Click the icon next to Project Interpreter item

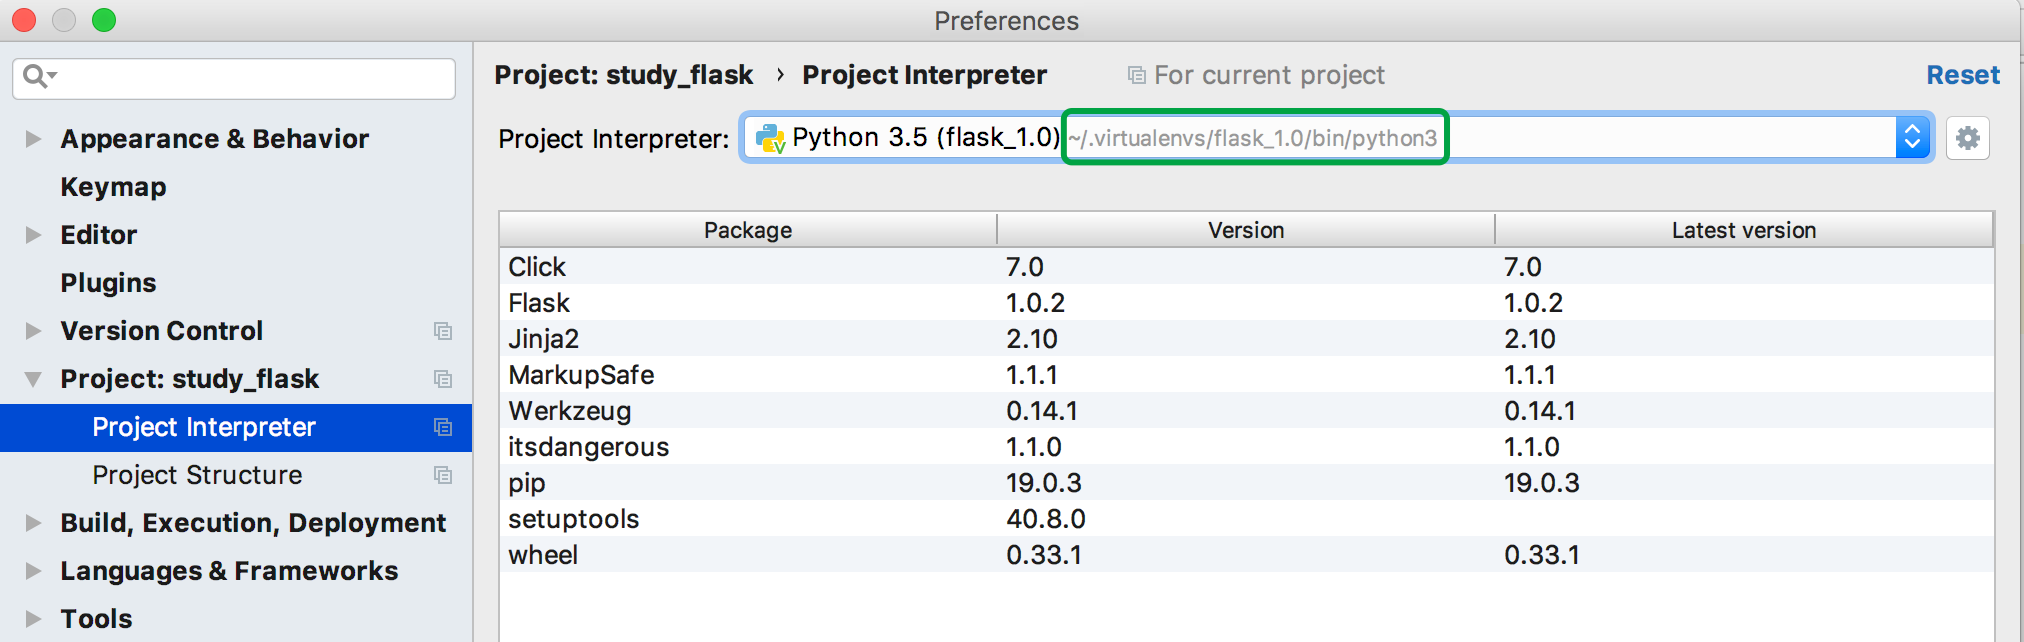coord(443,427)
